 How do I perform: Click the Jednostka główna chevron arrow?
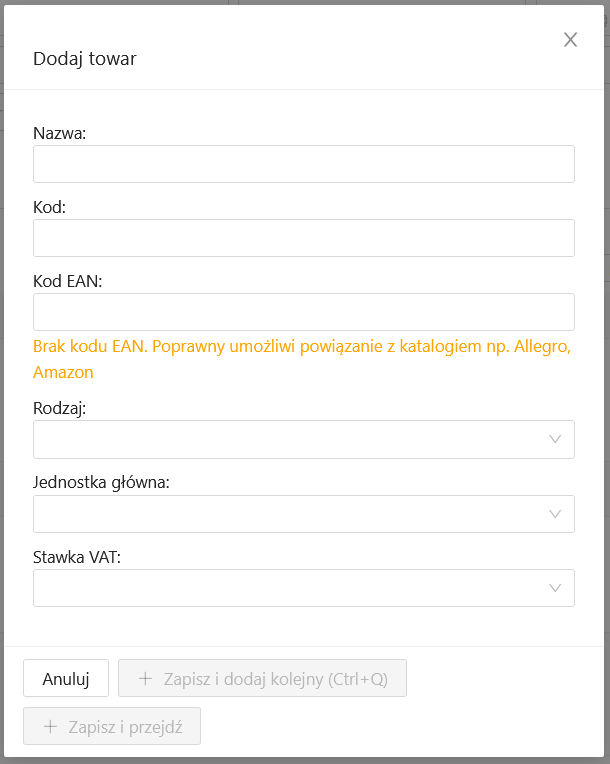tap(556, 514)
